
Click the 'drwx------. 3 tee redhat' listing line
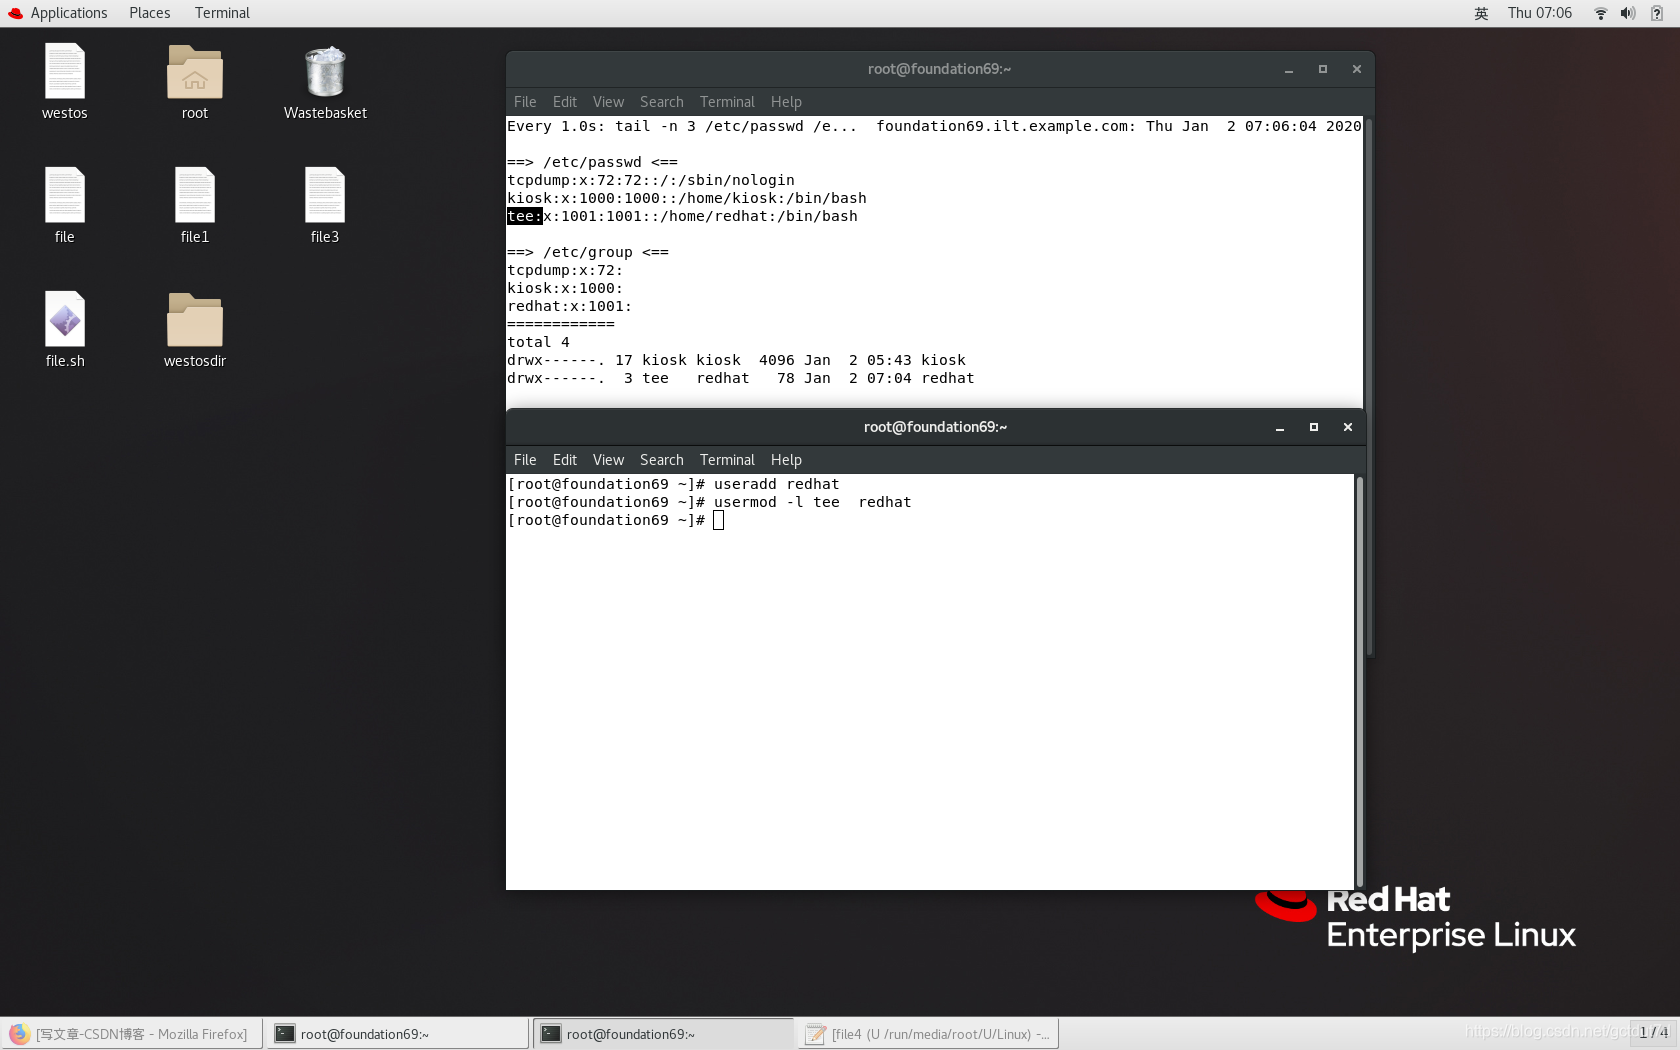pos(741,378)
